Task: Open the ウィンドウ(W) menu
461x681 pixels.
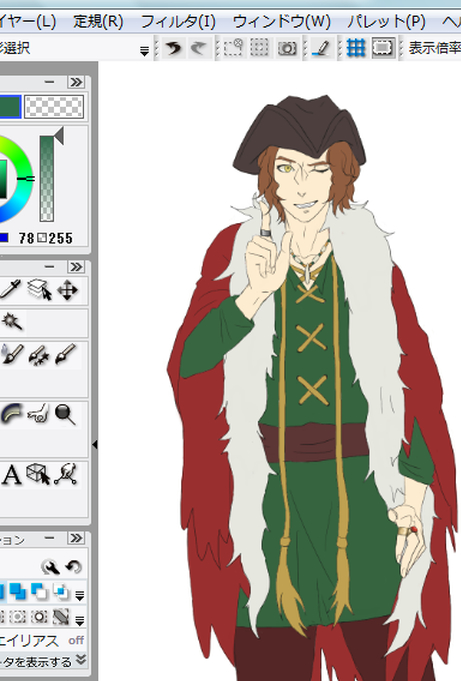Action: pos(282,21)
